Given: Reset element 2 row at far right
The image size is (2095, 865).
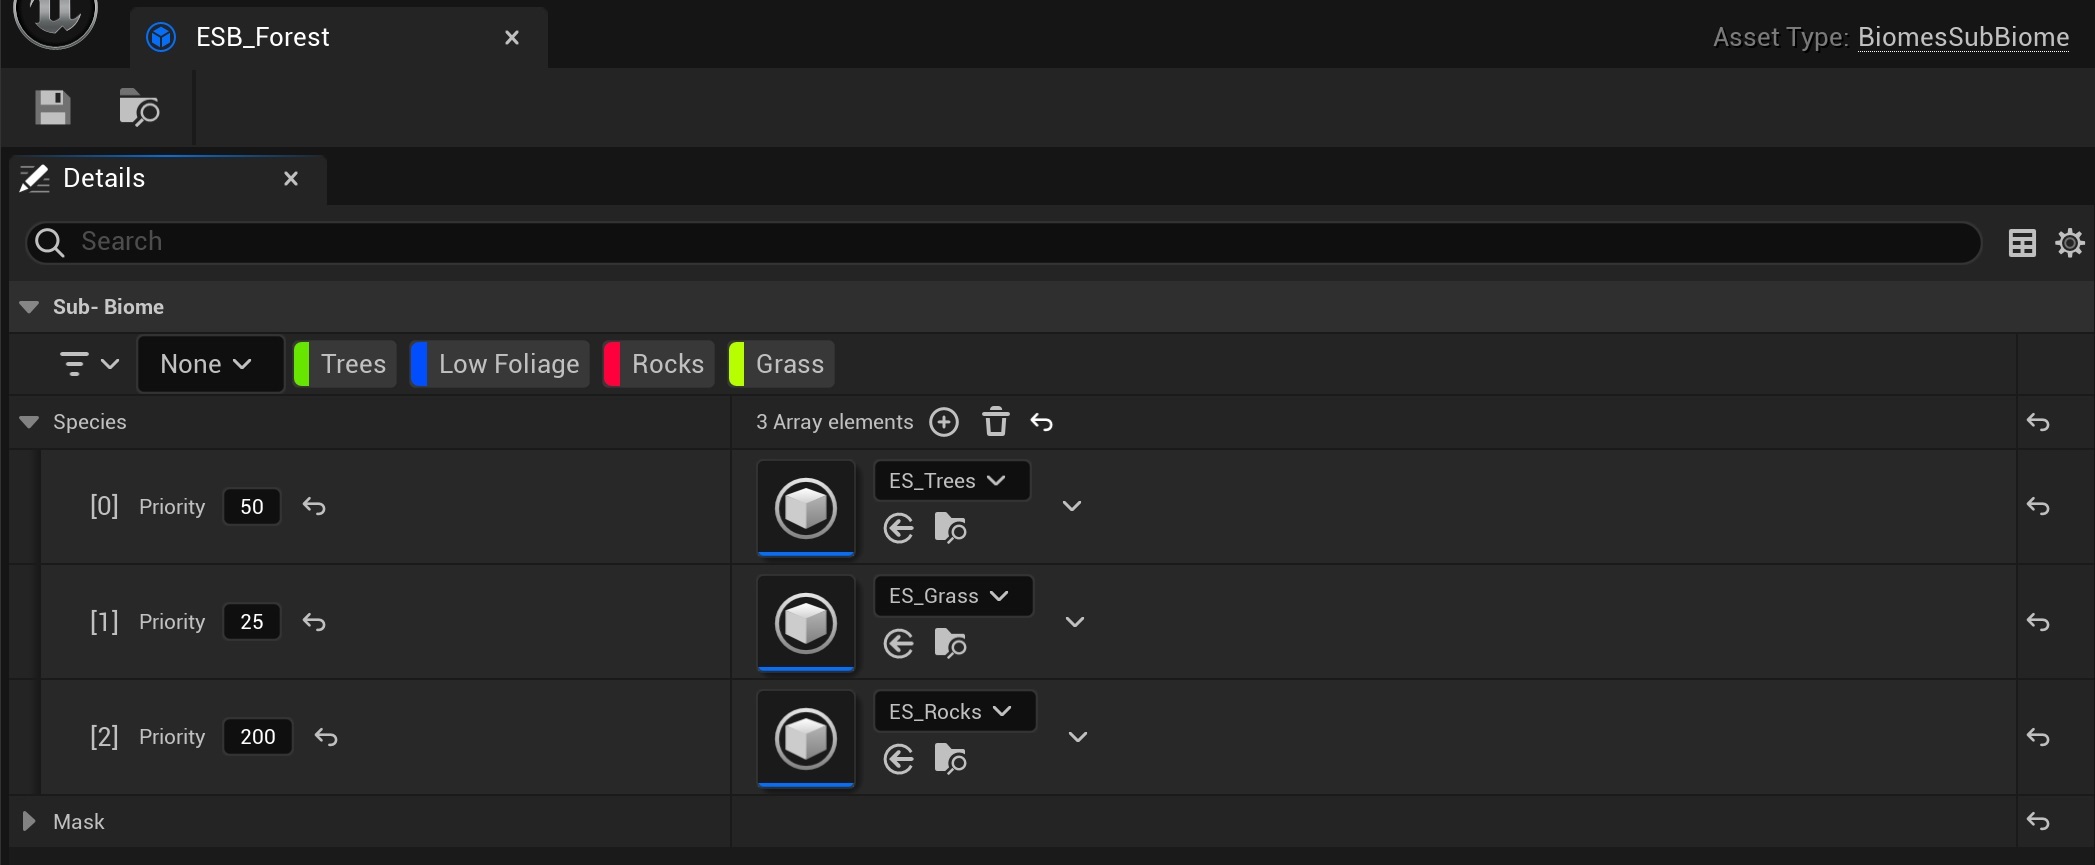Looking at the screenshot, I should [x=2038, y=737].
